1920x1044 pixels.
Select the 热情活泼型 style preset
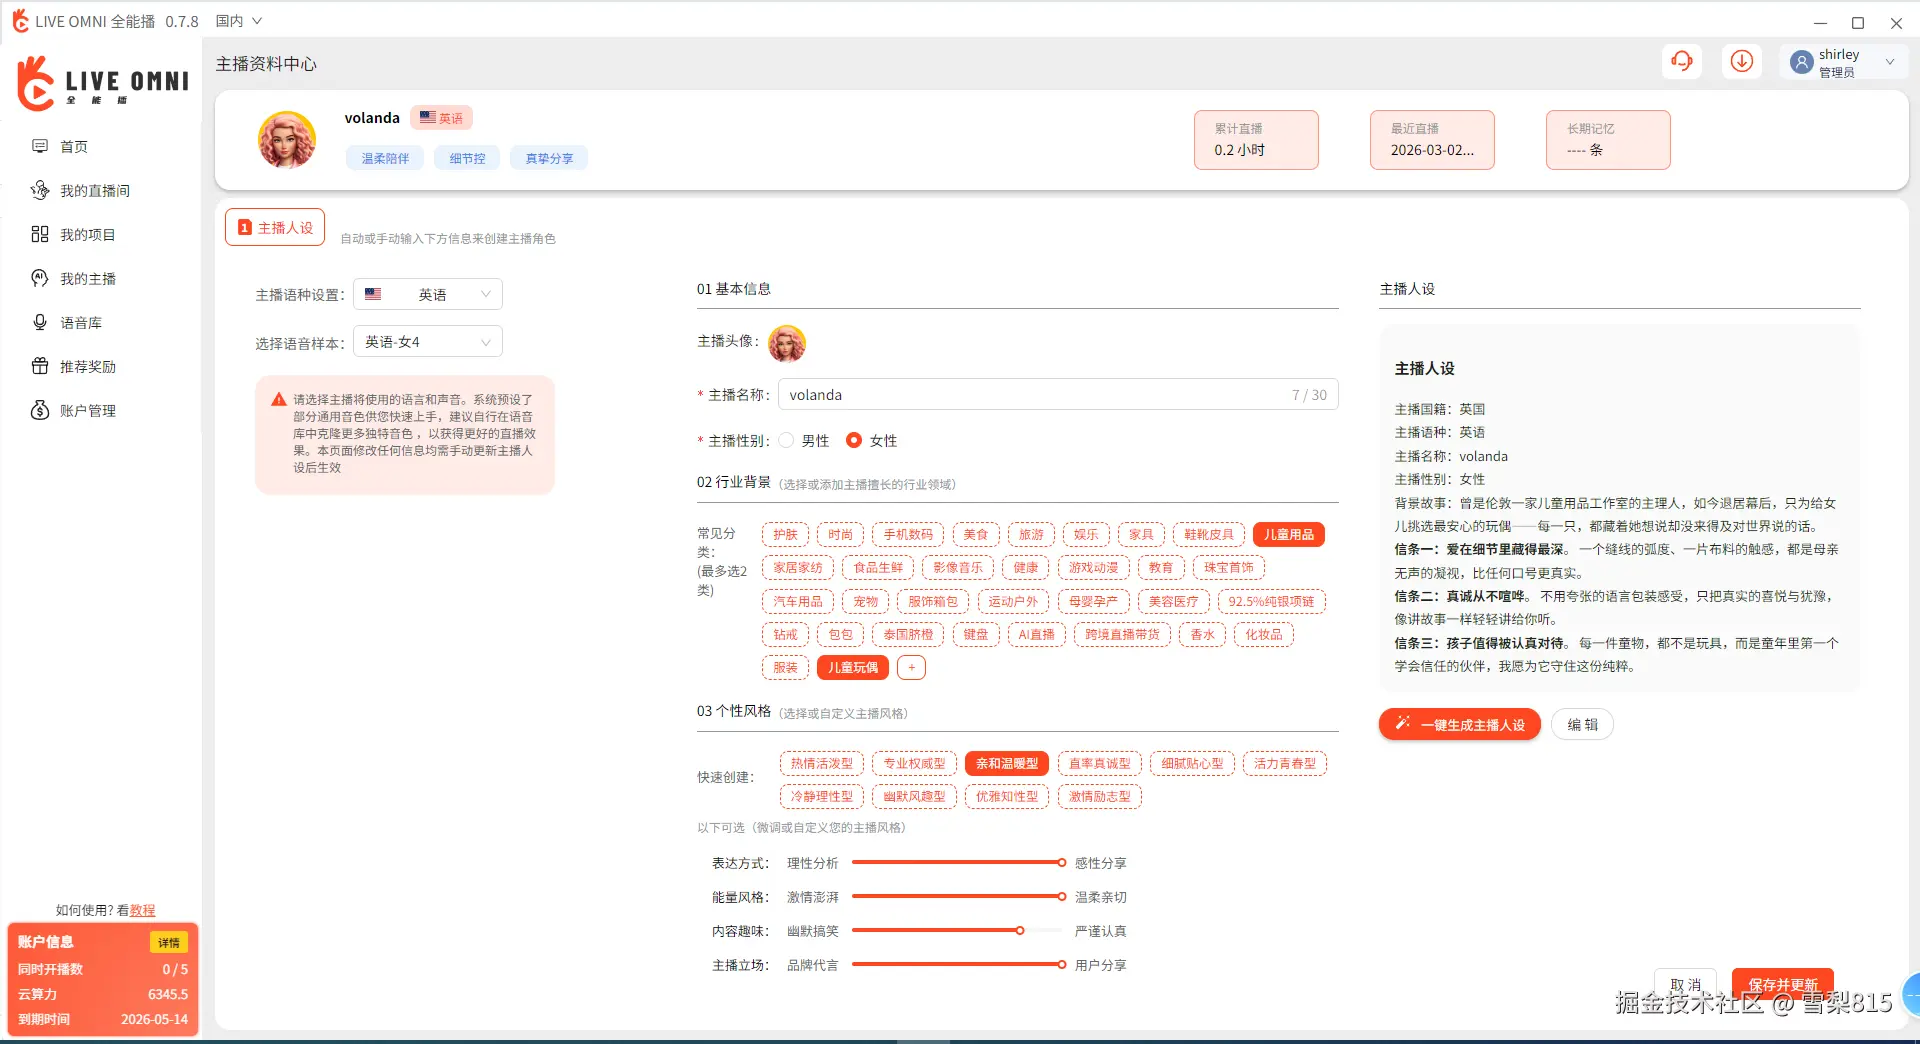(x=822, y=763)
